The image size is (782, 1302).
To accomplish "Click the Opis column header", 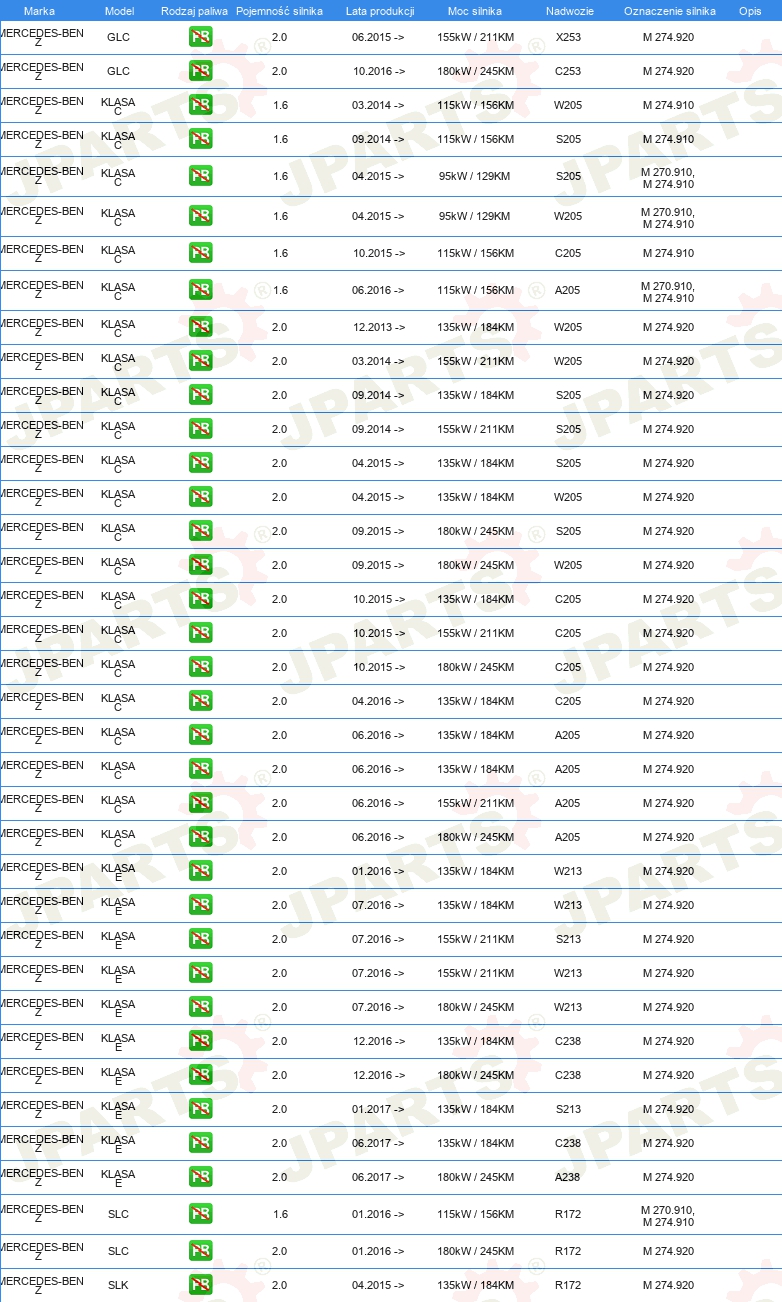I will click(x=750, y=11).
